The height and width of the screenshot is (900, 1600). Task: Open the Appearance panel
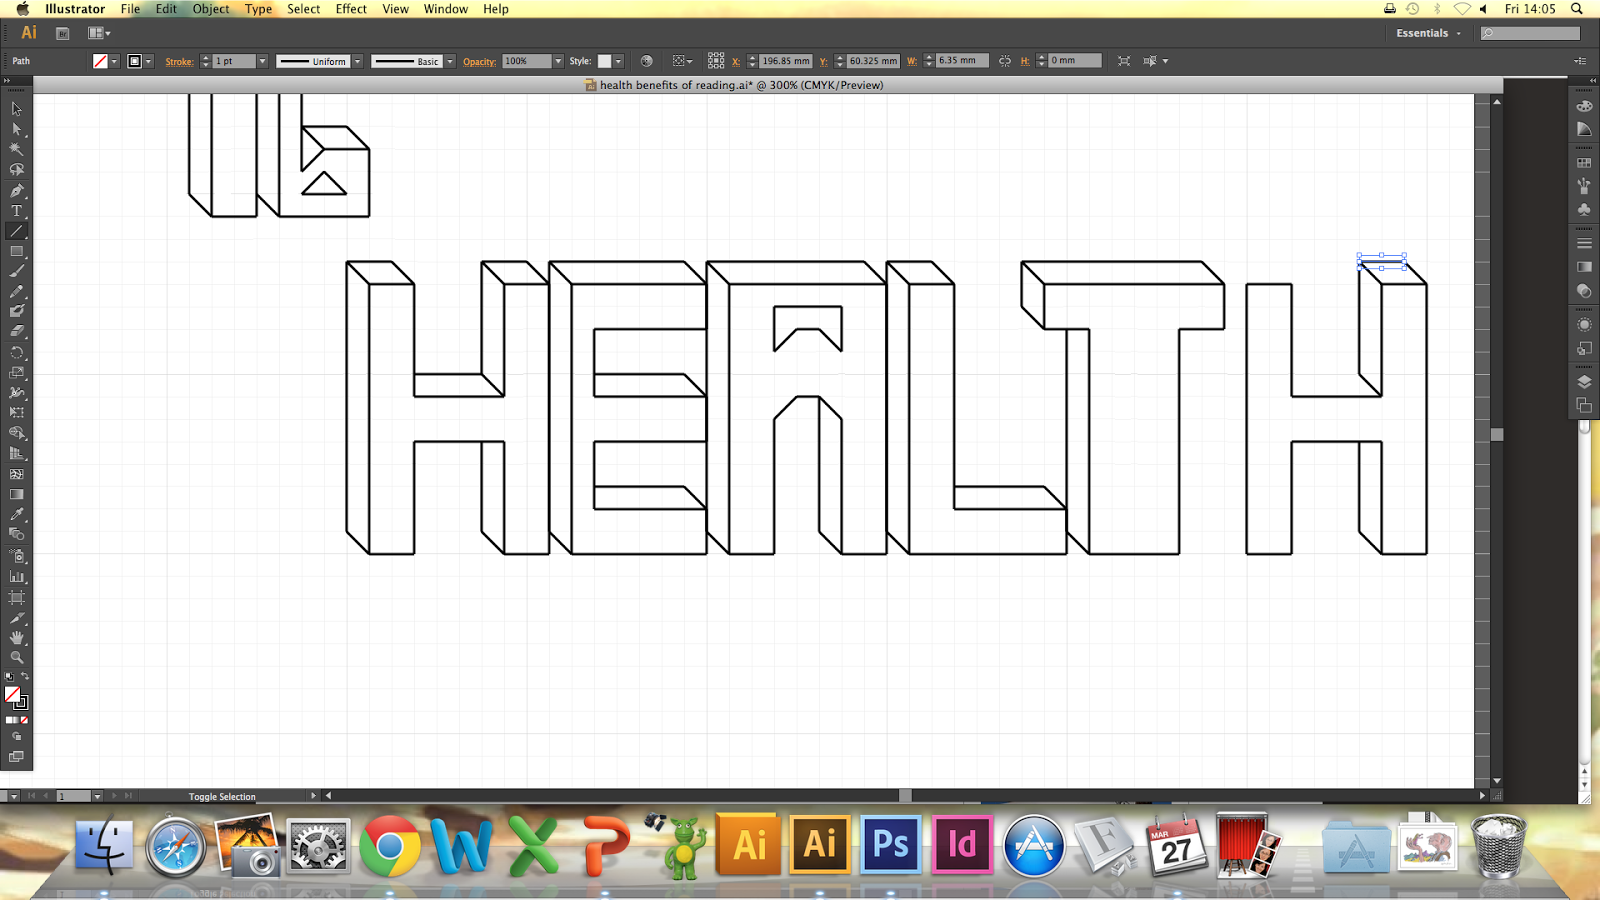tap(1584, 324)
